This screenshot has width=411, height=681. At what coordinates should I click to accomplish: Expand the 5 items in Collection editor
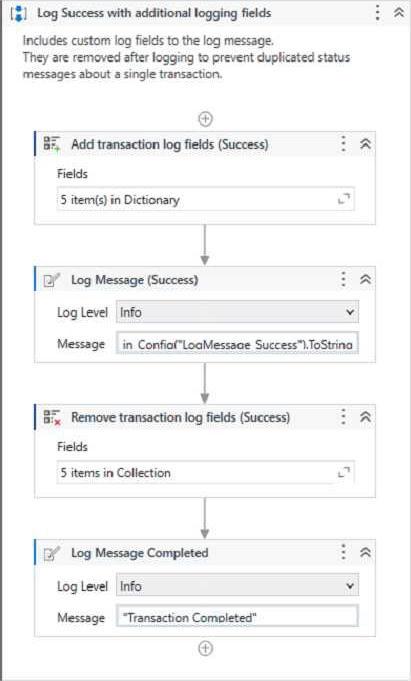(x=344, y=472)
